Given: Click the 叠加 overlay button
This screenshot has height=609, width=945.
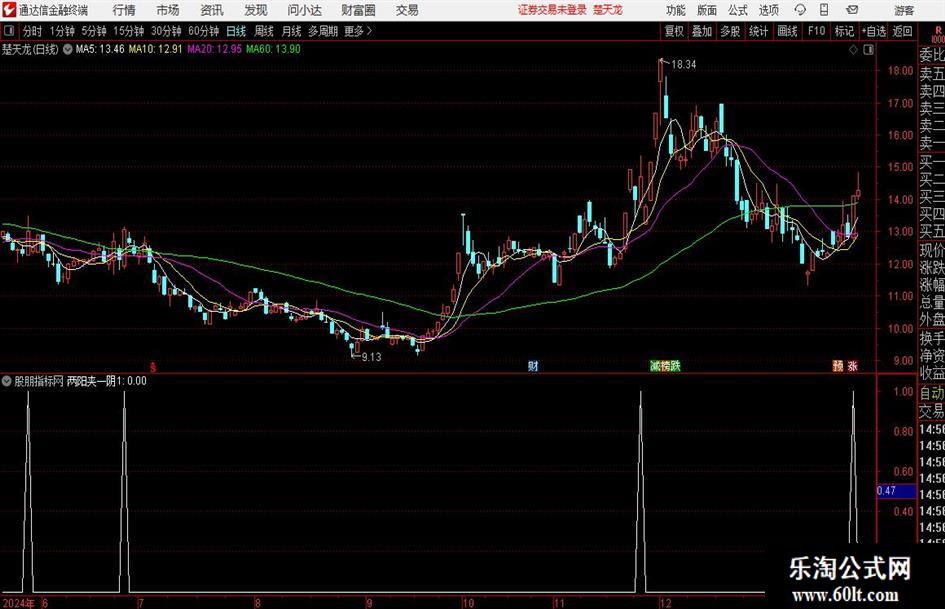Looking at the screenshot, I should [x=702, y=31].
